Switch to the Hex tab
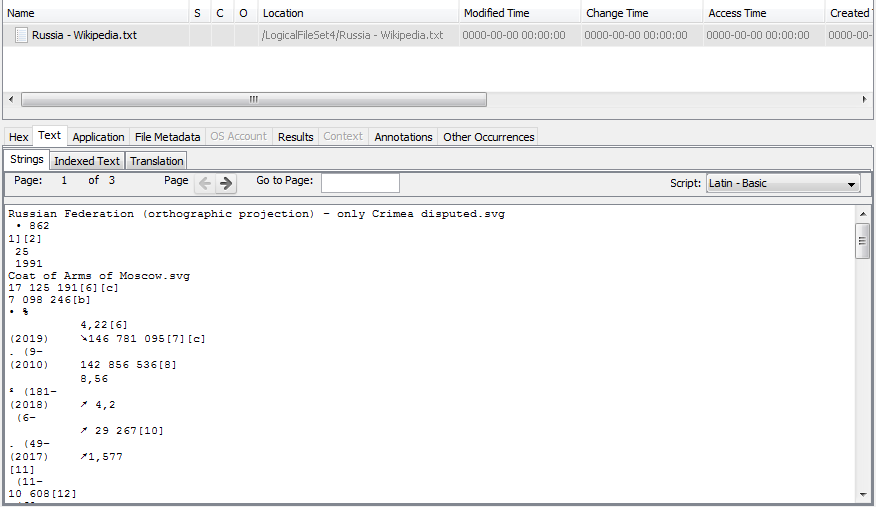 [19, 137]
